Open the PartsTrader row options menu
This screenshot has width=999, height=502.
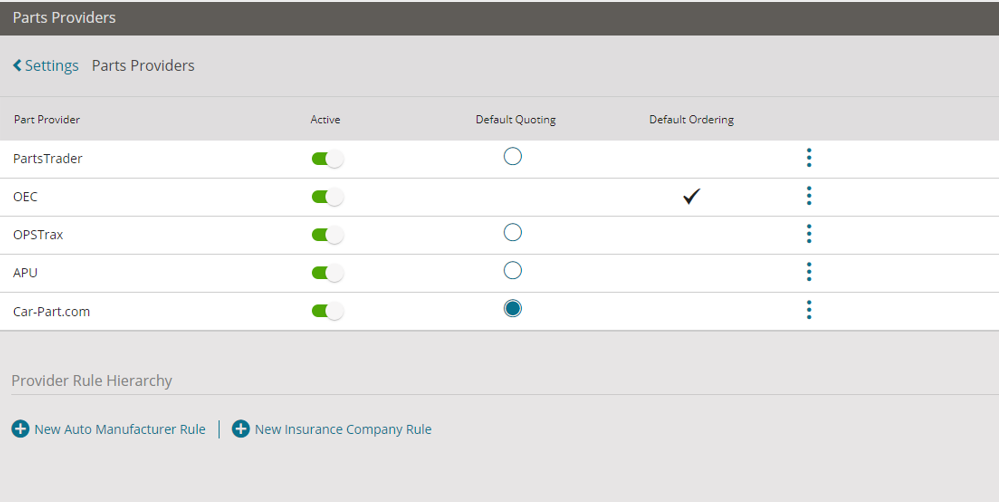809,158
